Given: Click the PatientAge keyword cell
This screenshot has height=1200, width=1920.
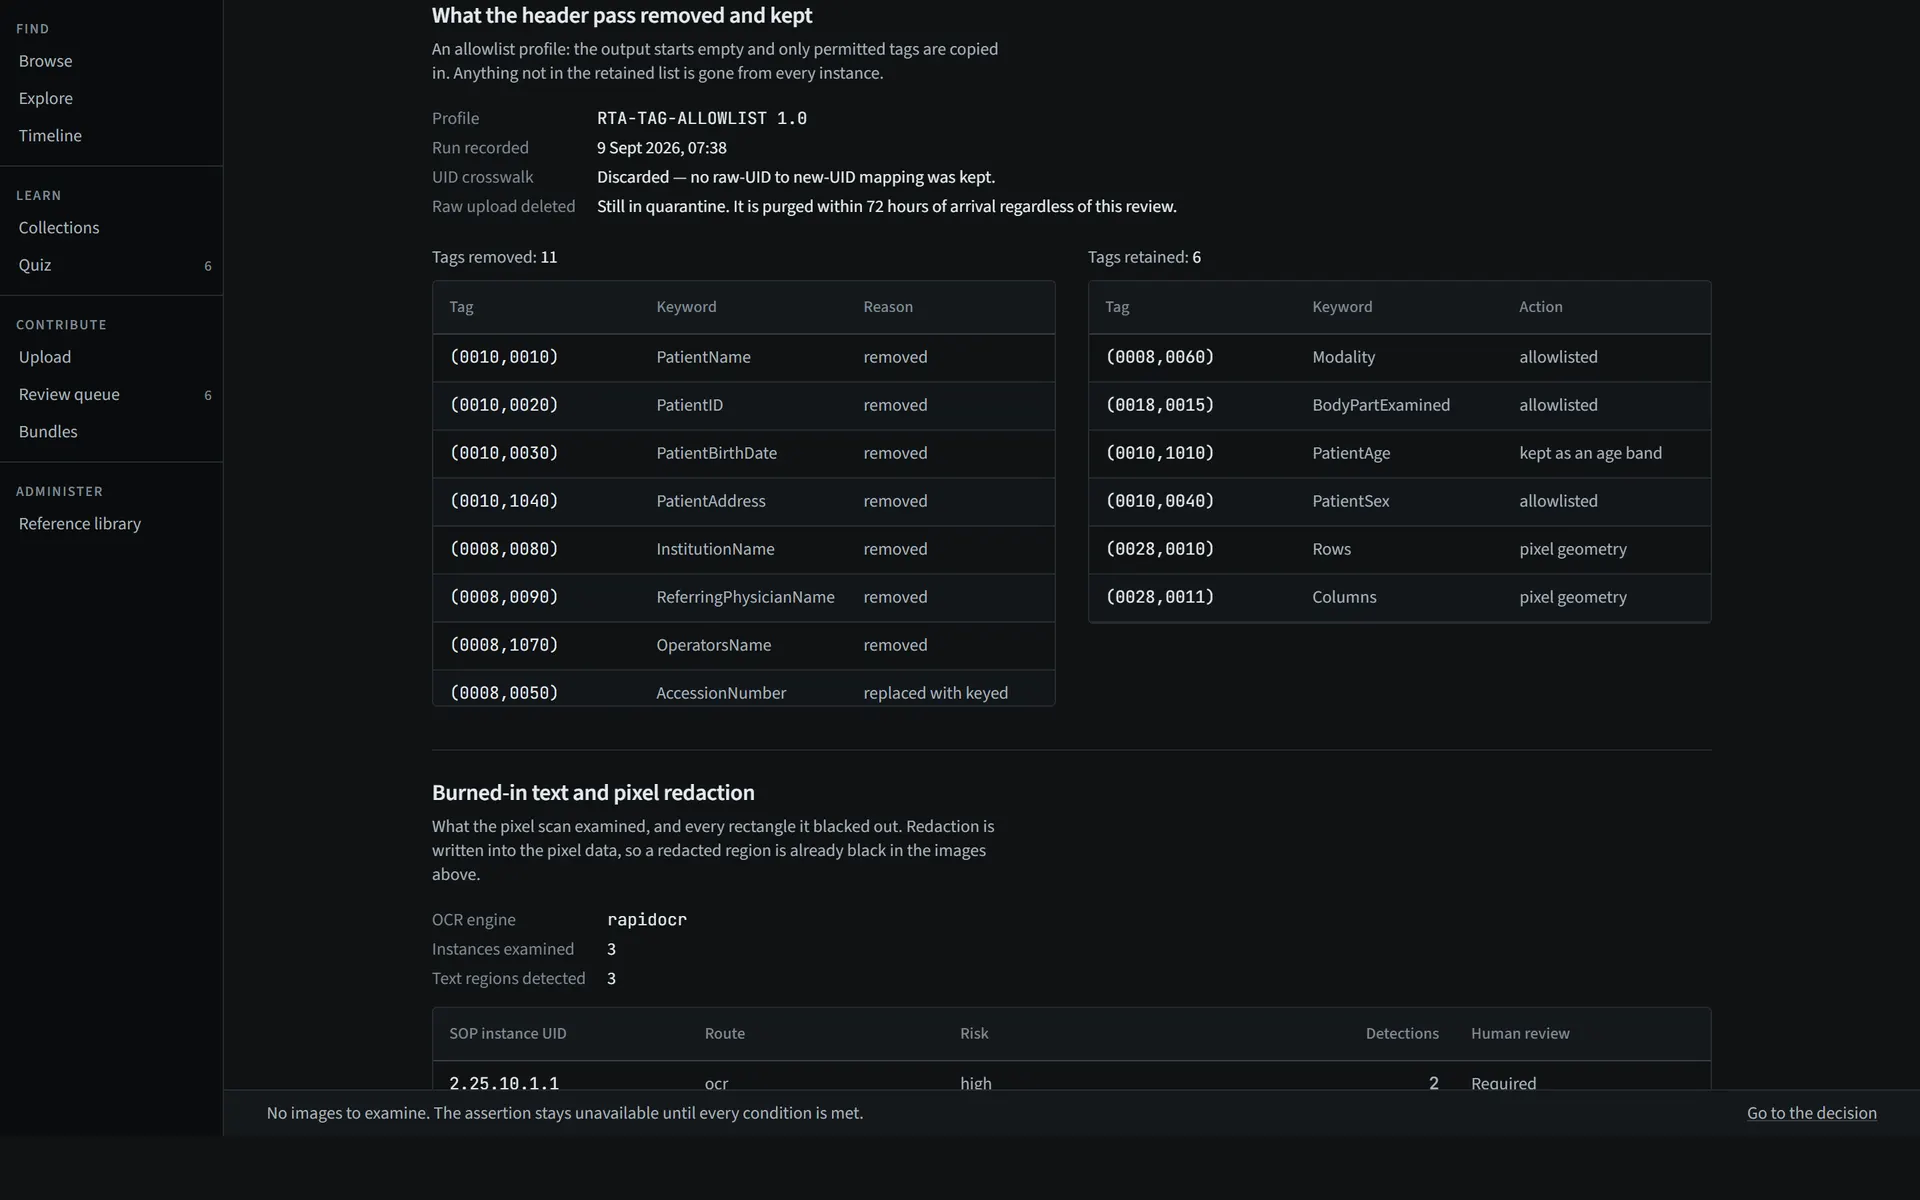Looking at the screenshot, I should (x=1351, y=453).
